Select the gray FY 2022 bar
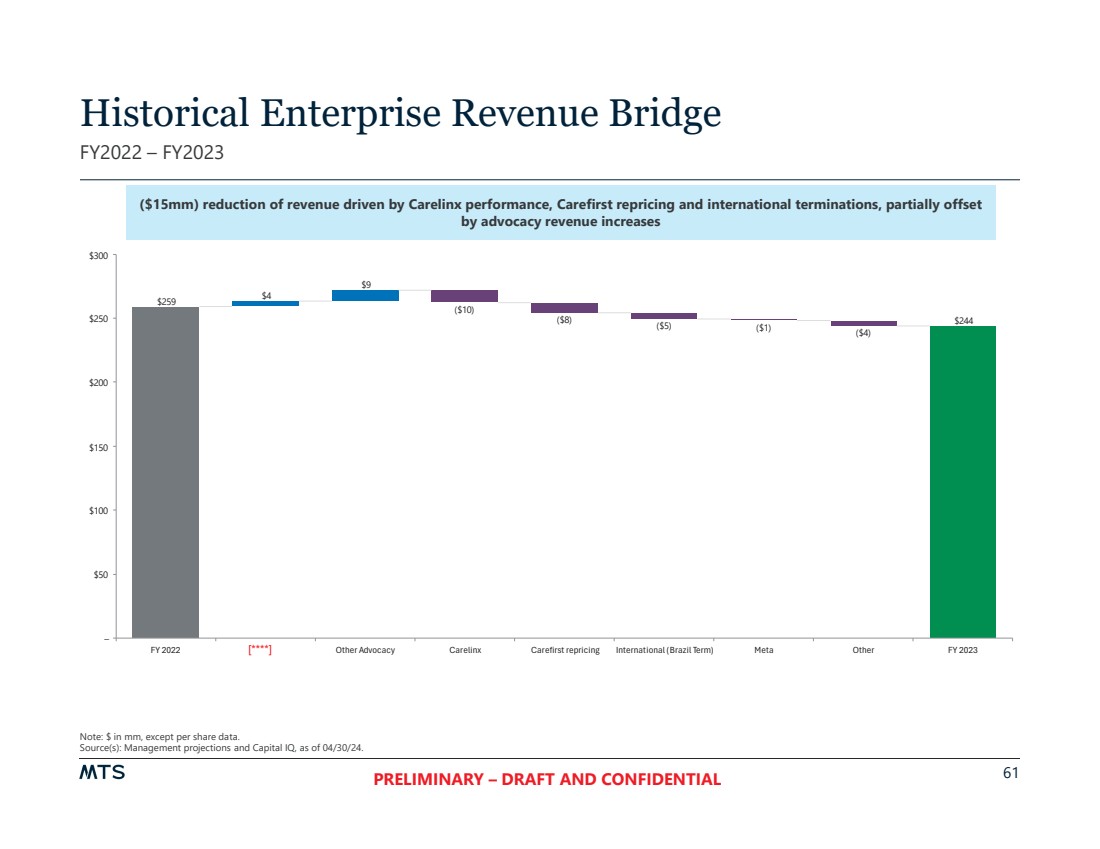 tap(165, 471)
